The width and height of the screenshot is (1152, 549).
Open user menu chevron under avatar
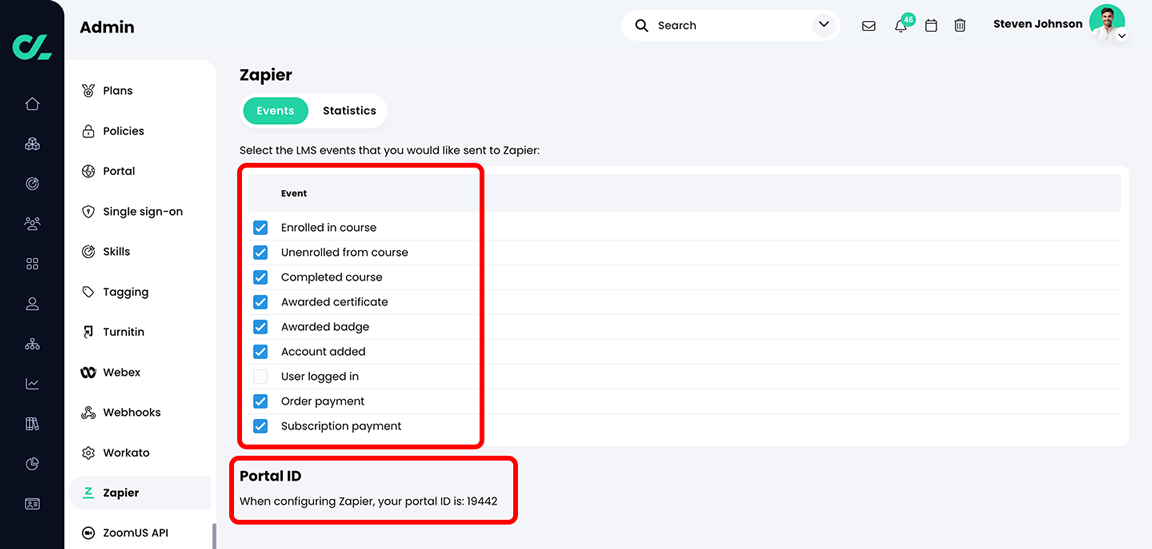[1121, 35]
